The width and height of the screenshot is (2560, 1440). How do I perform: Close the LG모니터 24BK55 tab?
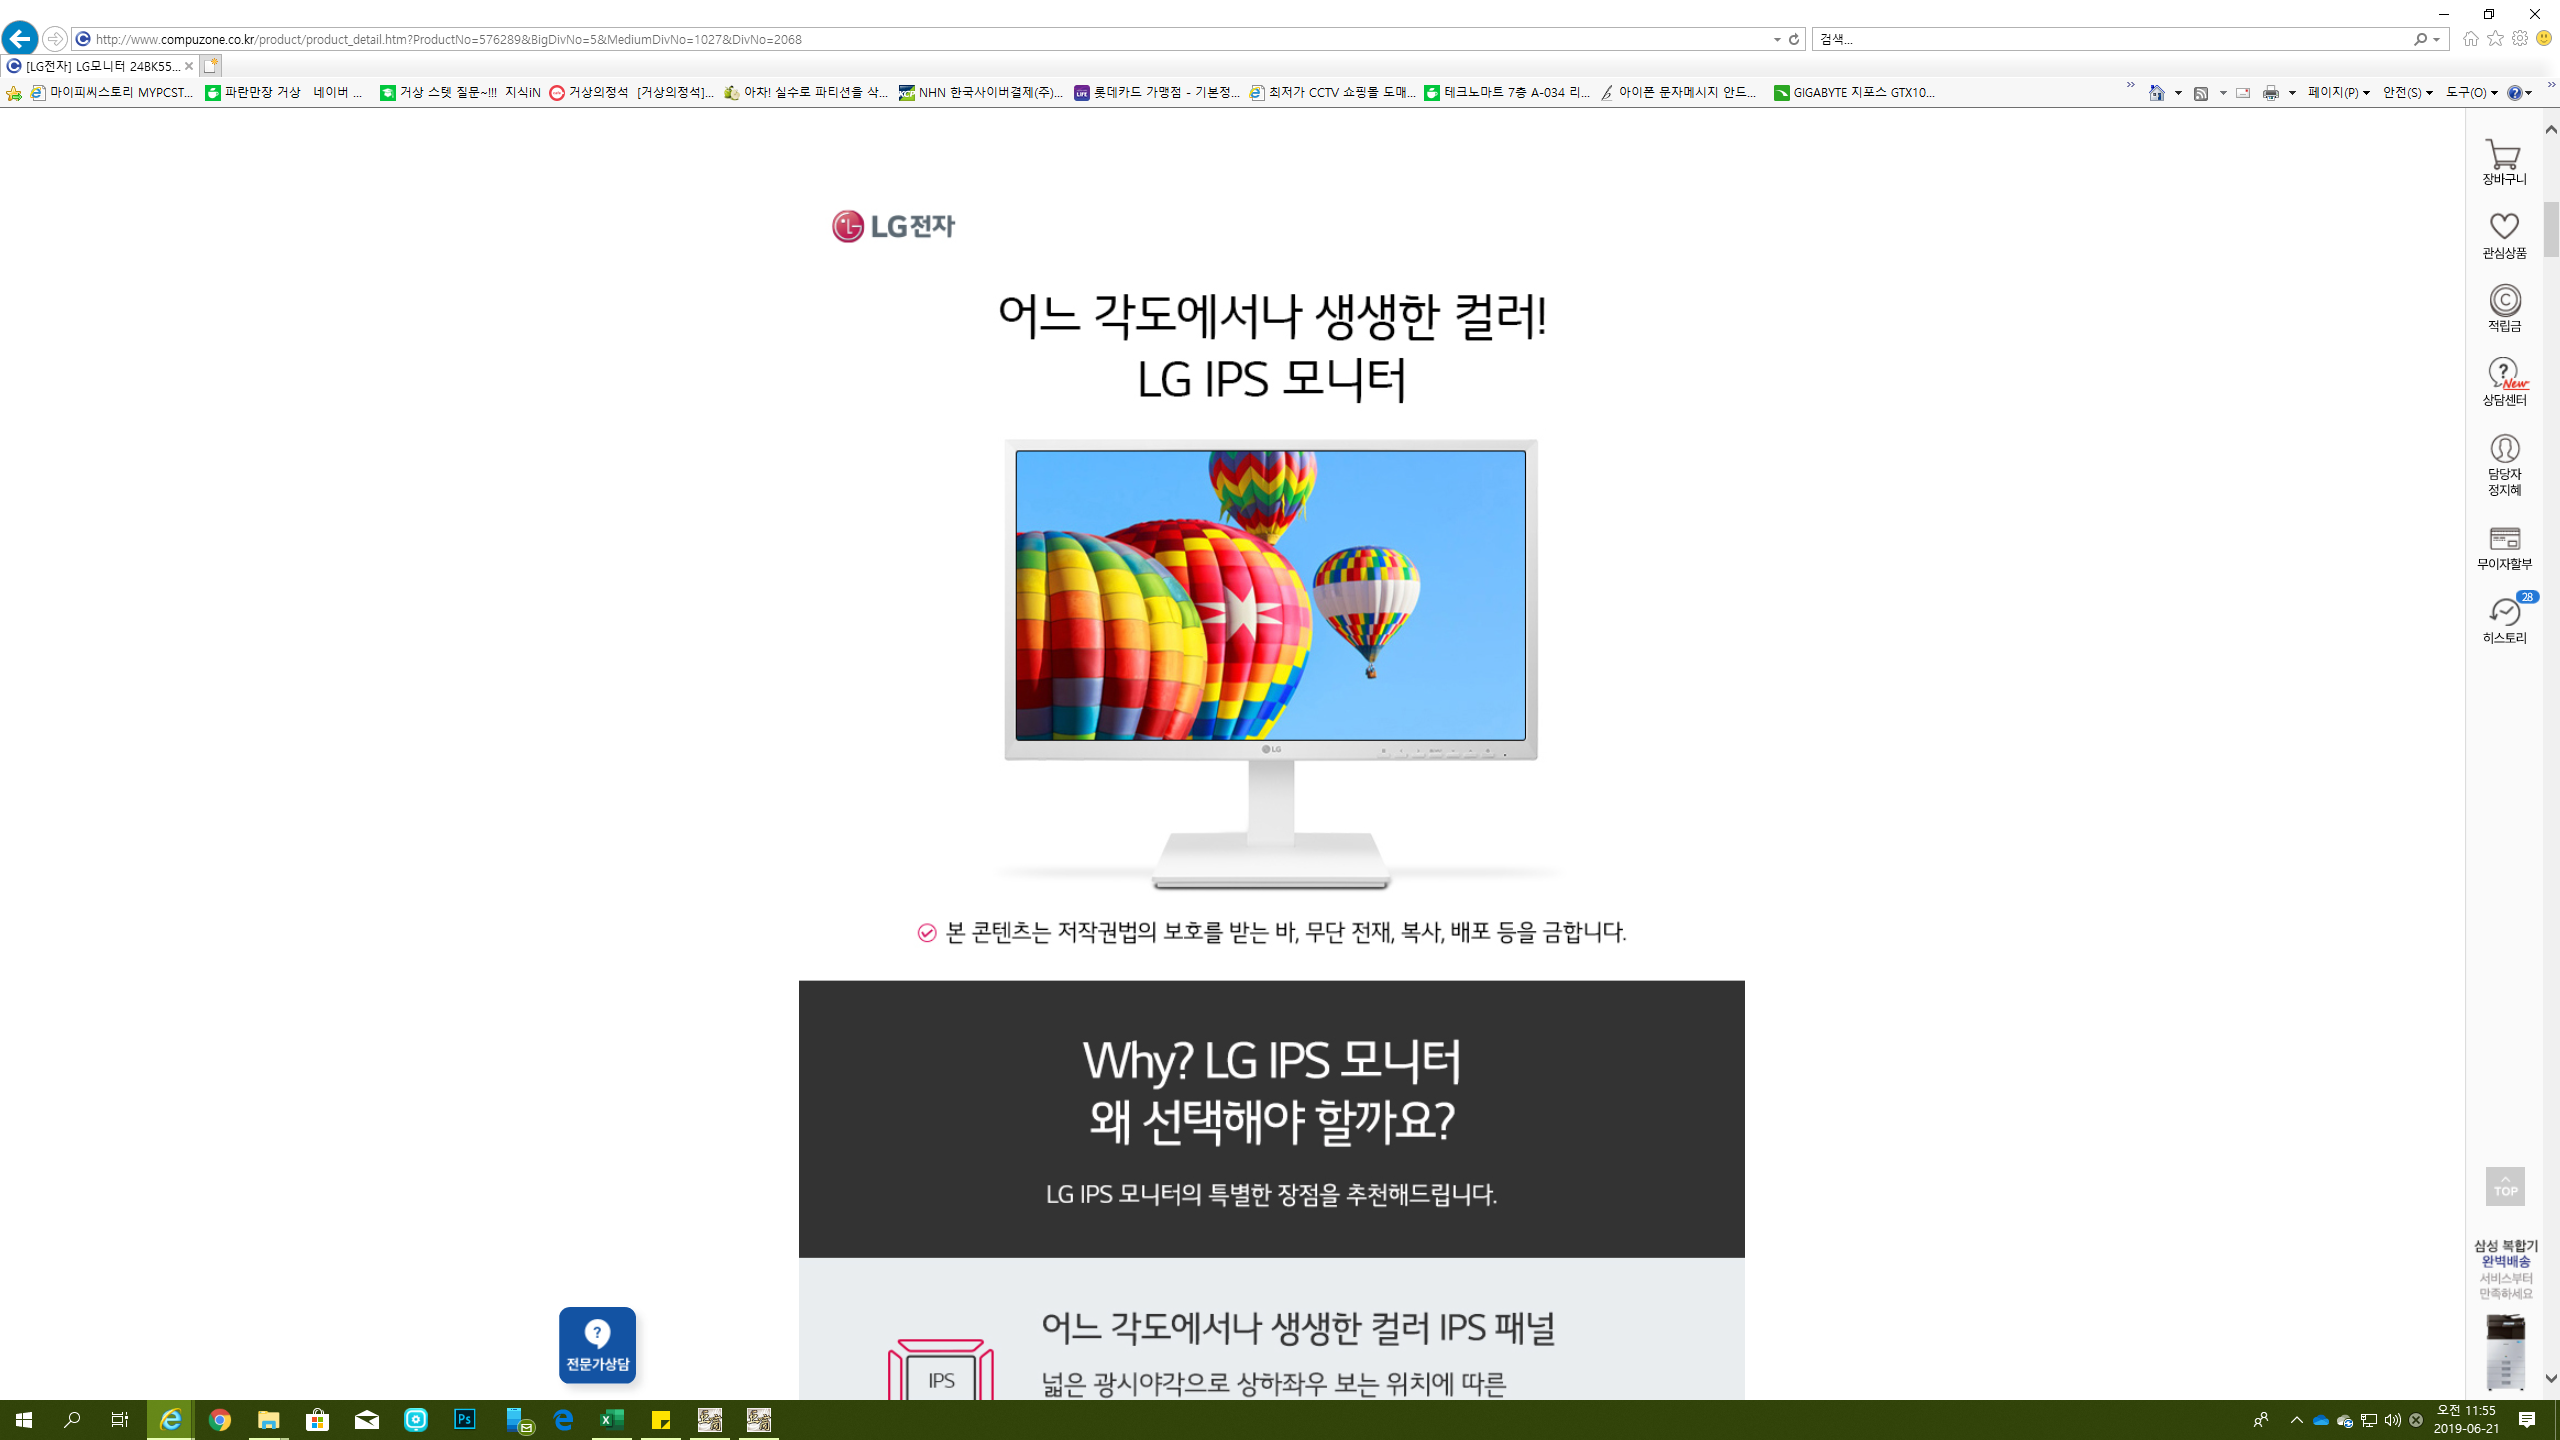[189, 66]
